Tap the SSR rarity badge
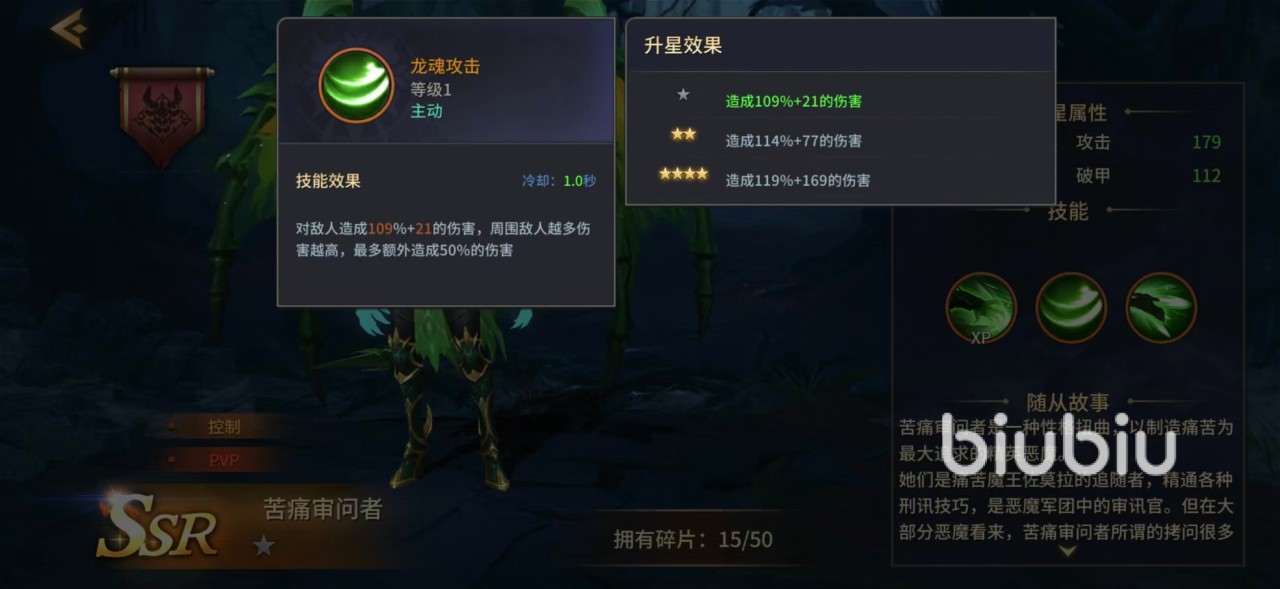This screenshot has width=1280, height=589. (x=157, y=525)
